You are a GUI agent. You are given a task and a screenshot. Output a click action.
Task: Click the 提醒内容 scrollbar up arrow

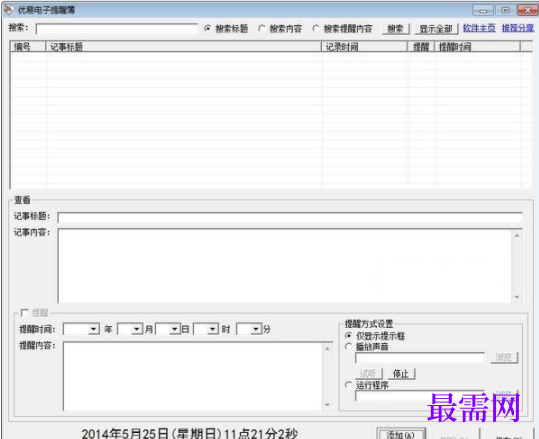(327, 348)
